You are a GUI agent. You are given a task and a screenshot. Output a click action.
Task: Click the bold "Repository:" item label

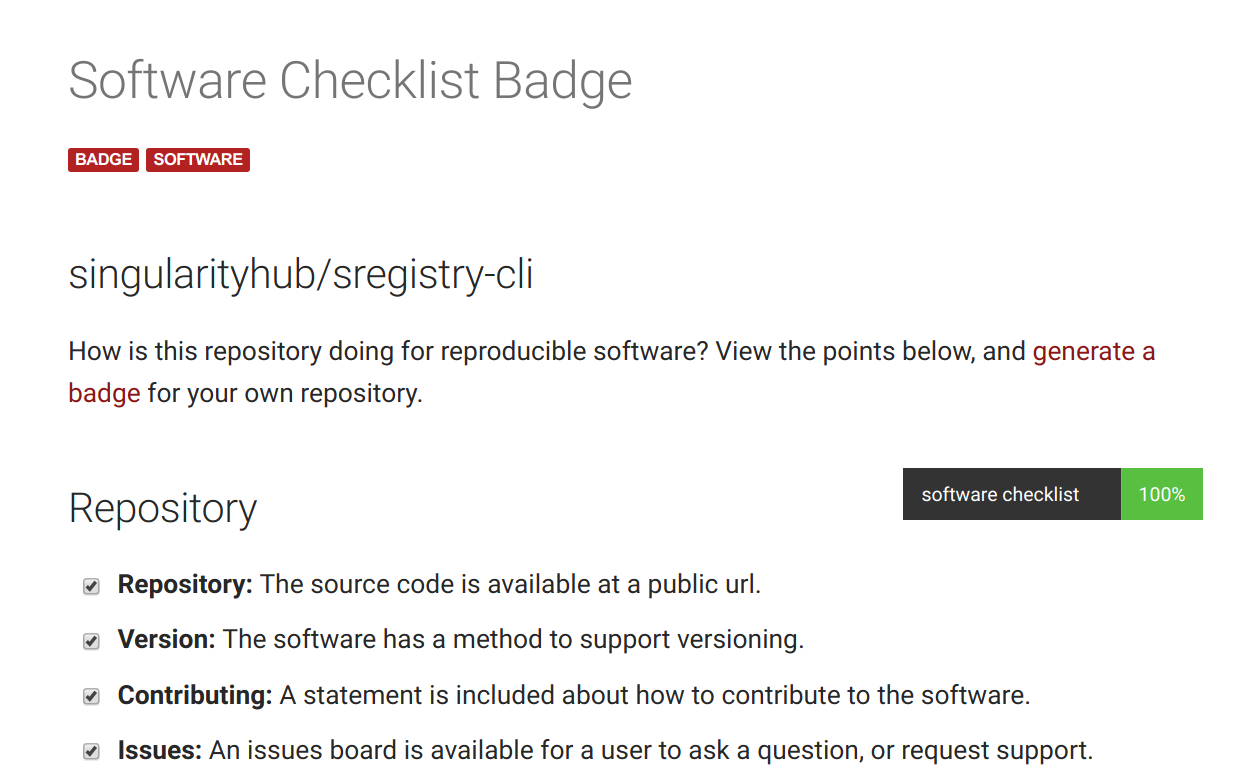(x=185, y=584)
